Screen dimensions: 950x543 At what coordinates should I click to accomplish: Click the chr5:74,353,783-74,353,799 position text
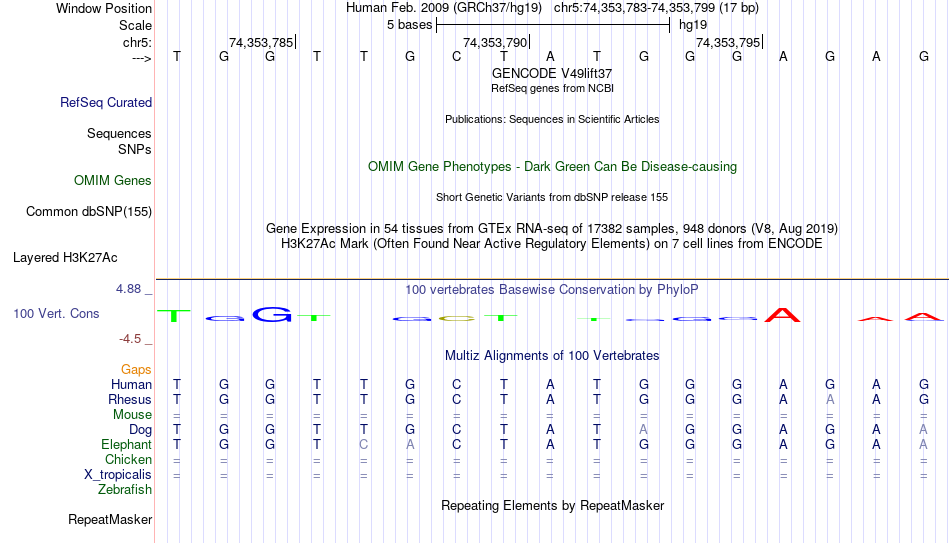coord(656,8)
